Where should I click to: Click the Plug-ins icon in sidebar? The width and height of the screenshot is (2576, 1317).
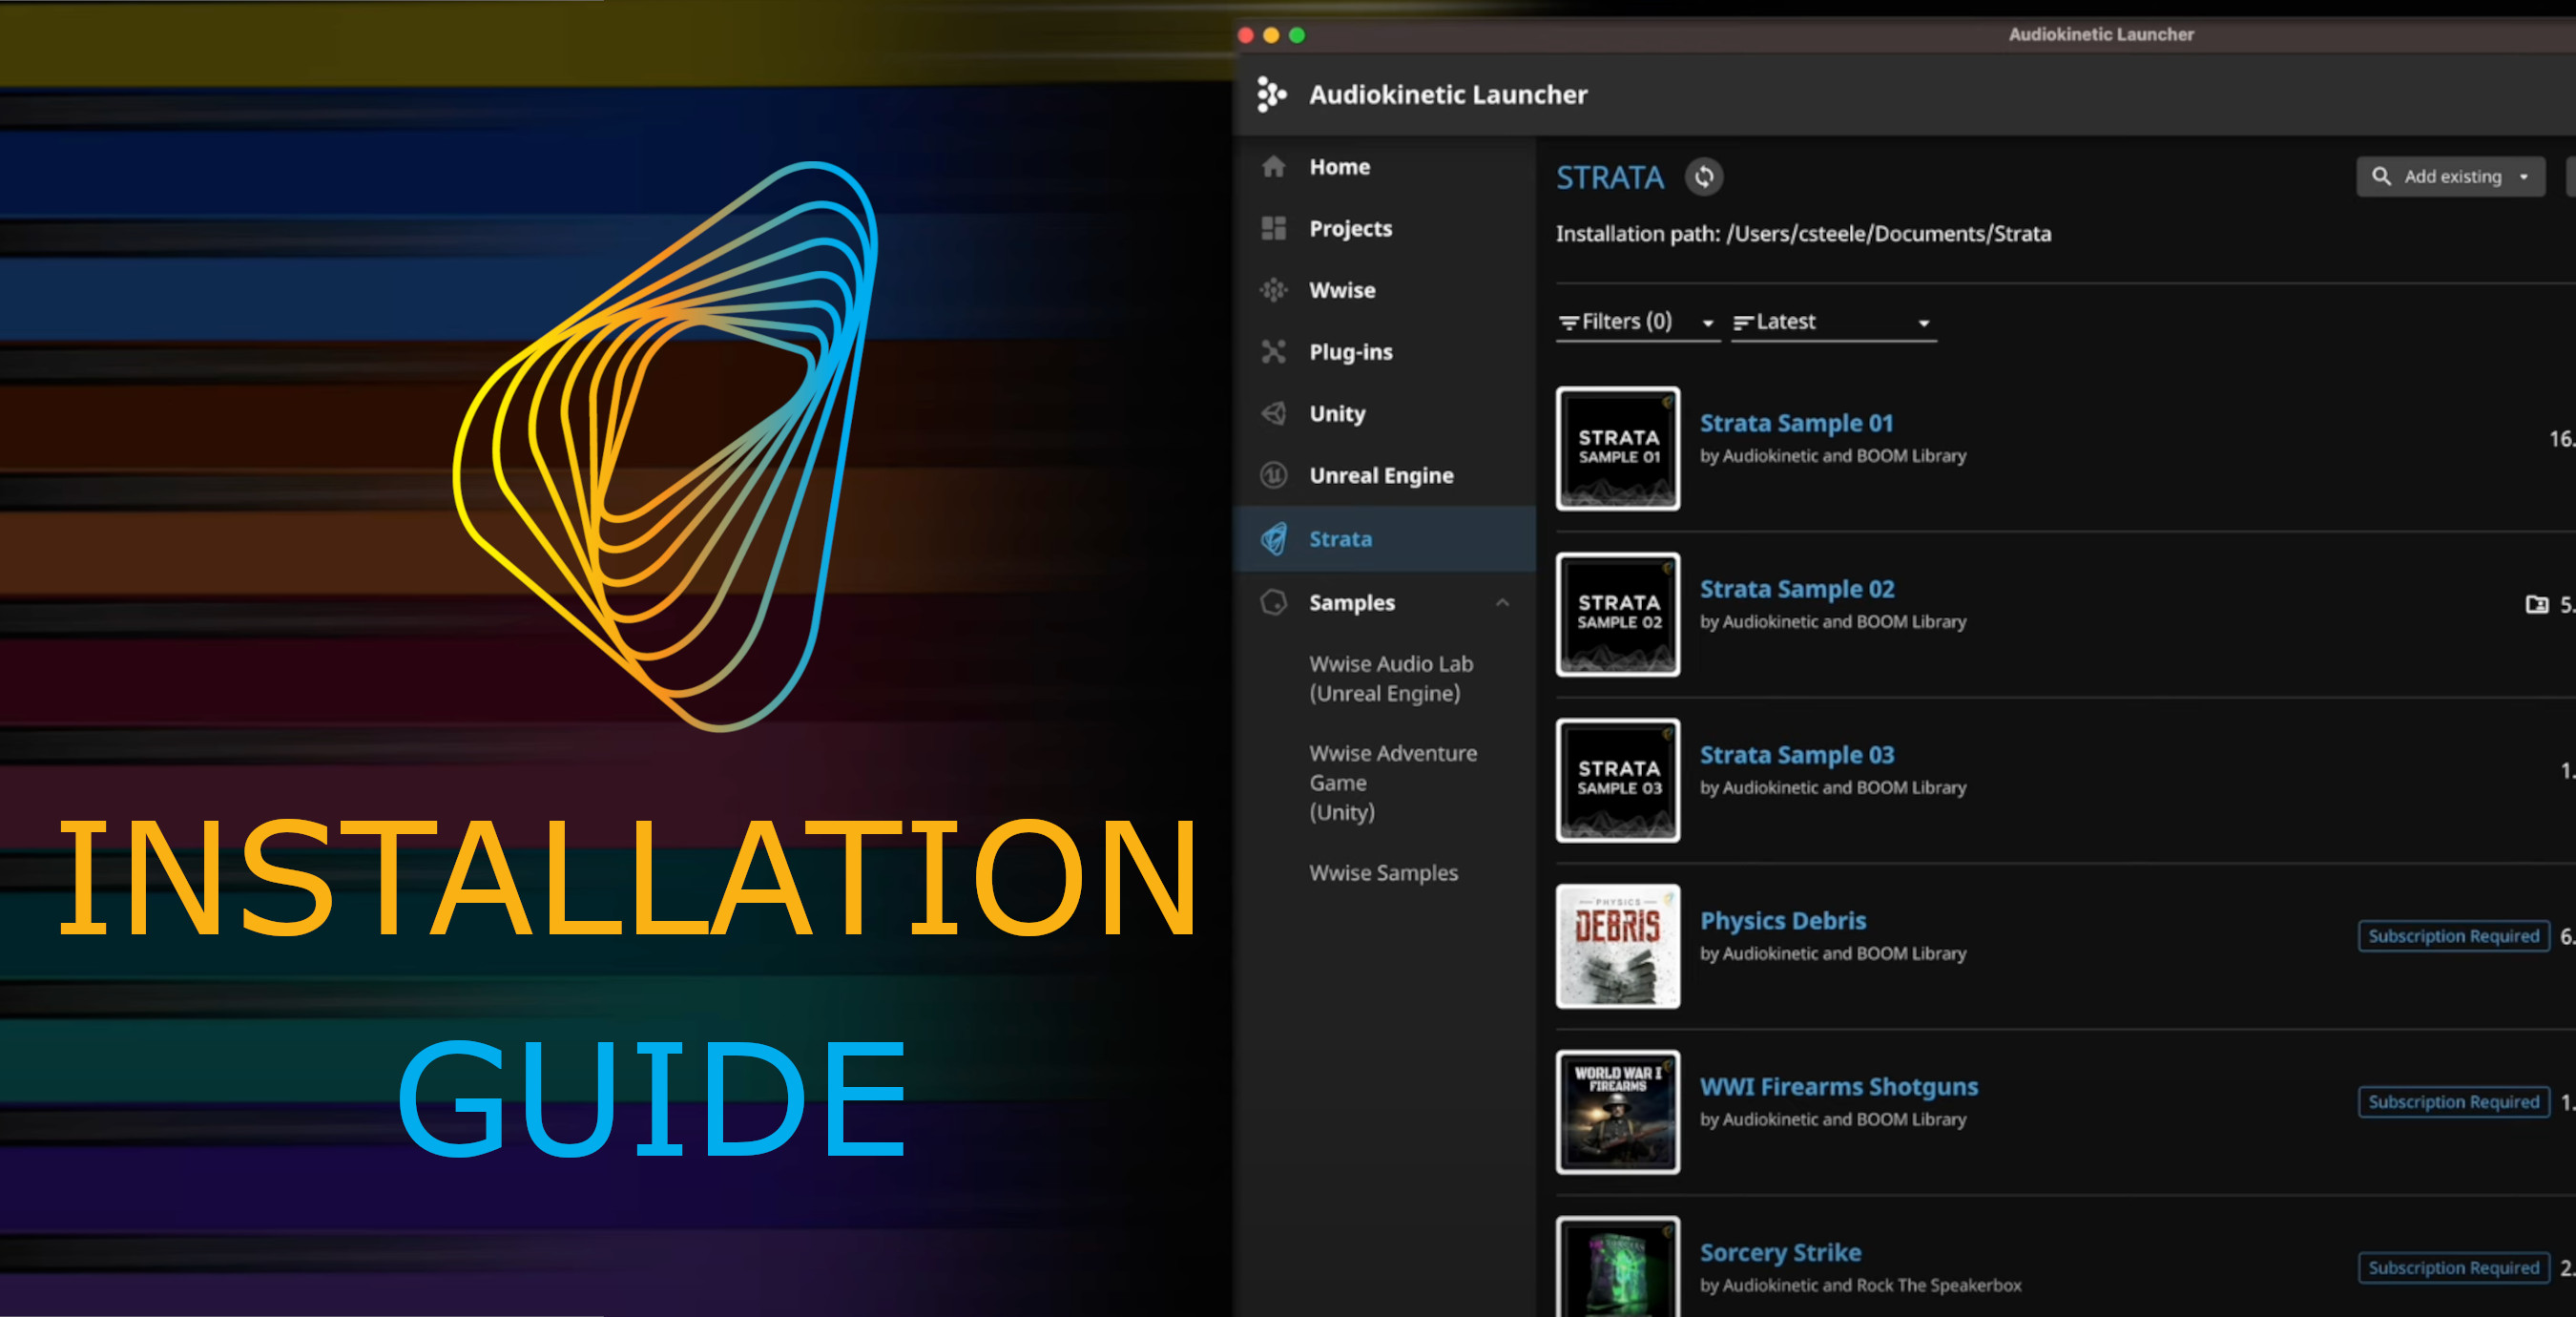point(1273,351)
